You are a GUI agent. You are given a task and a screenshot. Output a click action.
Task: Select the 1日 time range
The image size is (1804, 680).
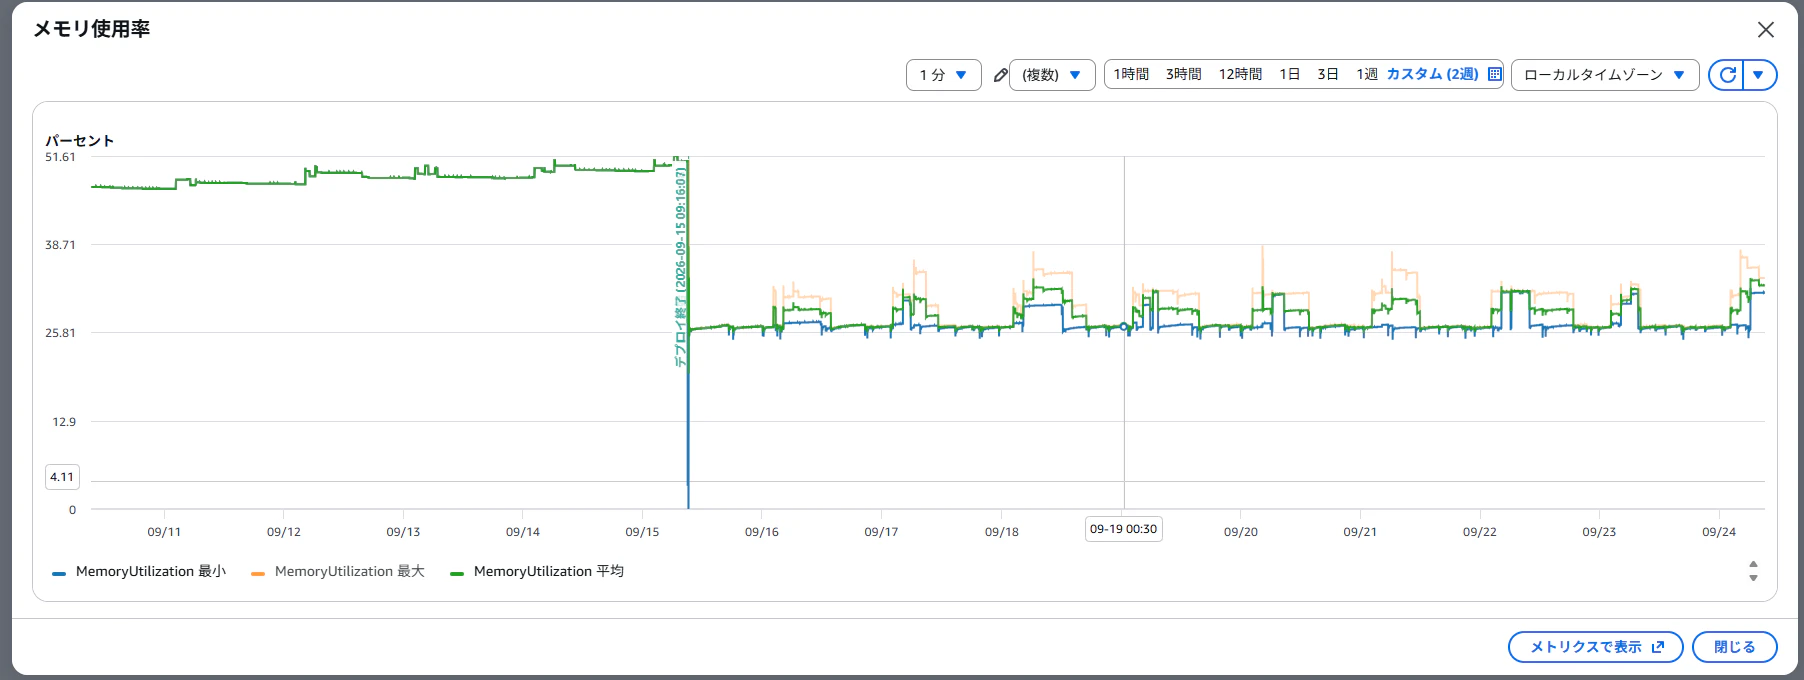[x=1290, y=74]
